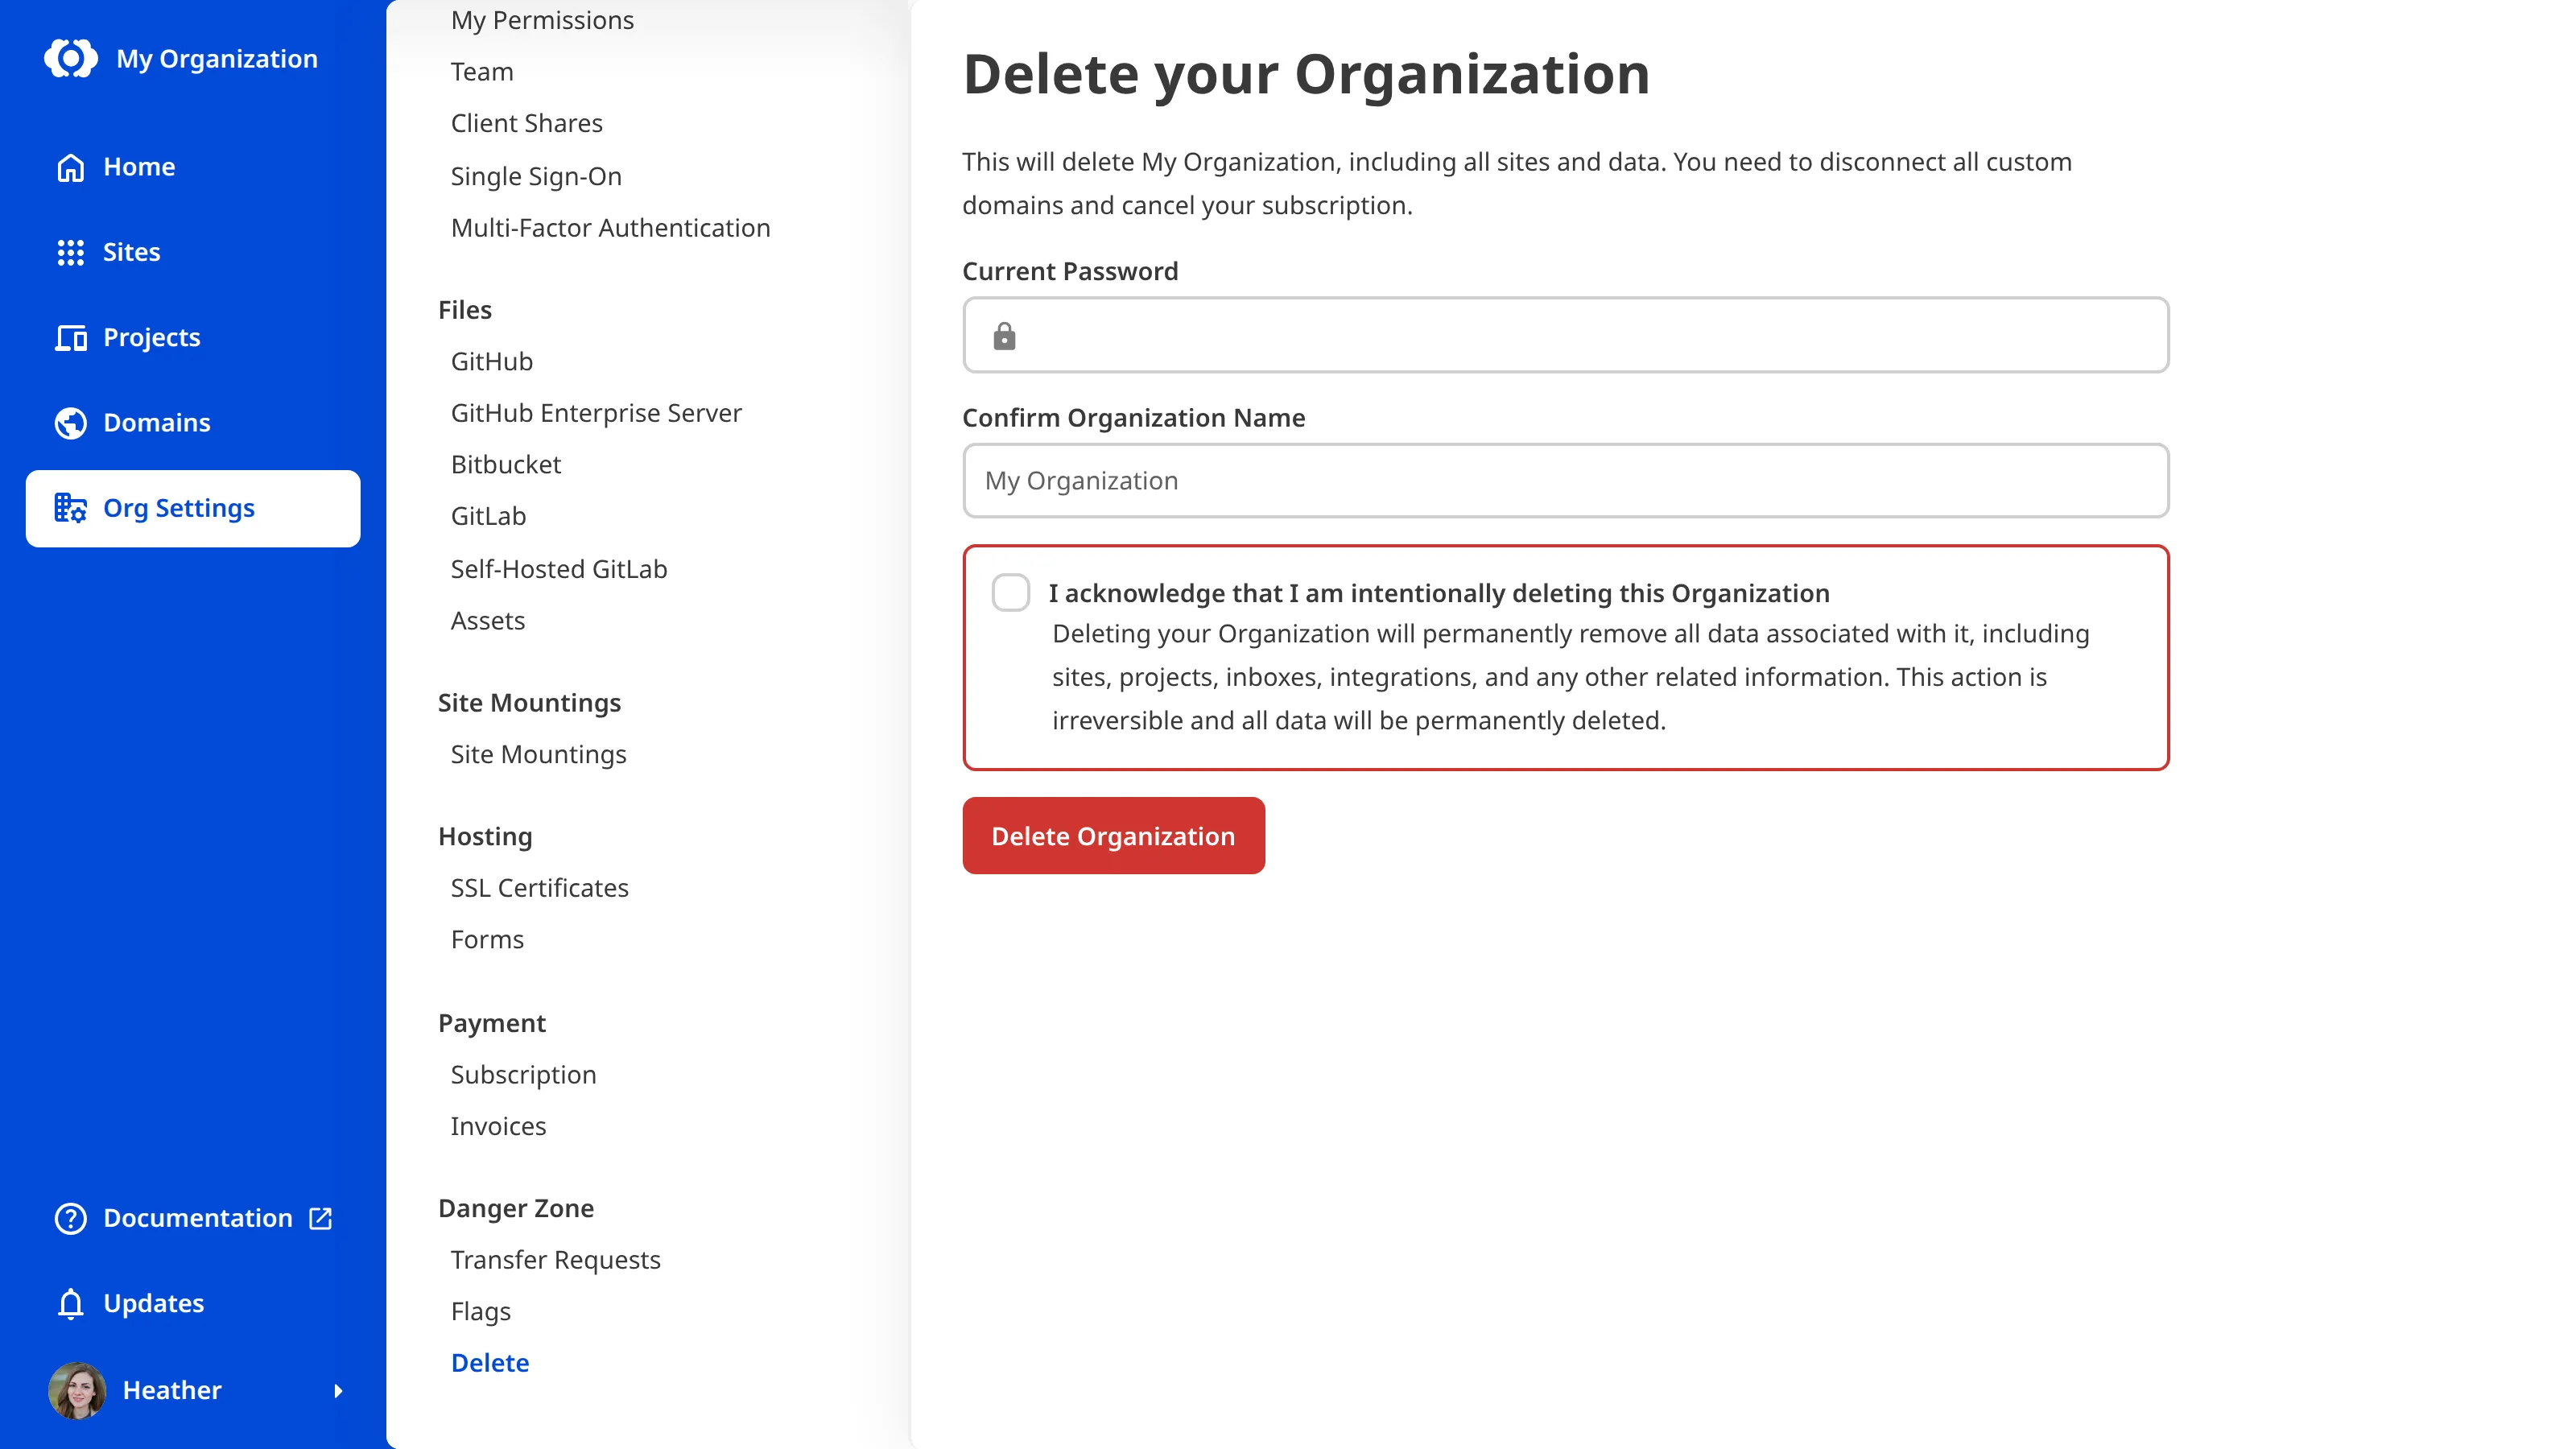Go to Home in sidebar
This screenshot has width=2576, height=1449.
click(x=193, y=167)
